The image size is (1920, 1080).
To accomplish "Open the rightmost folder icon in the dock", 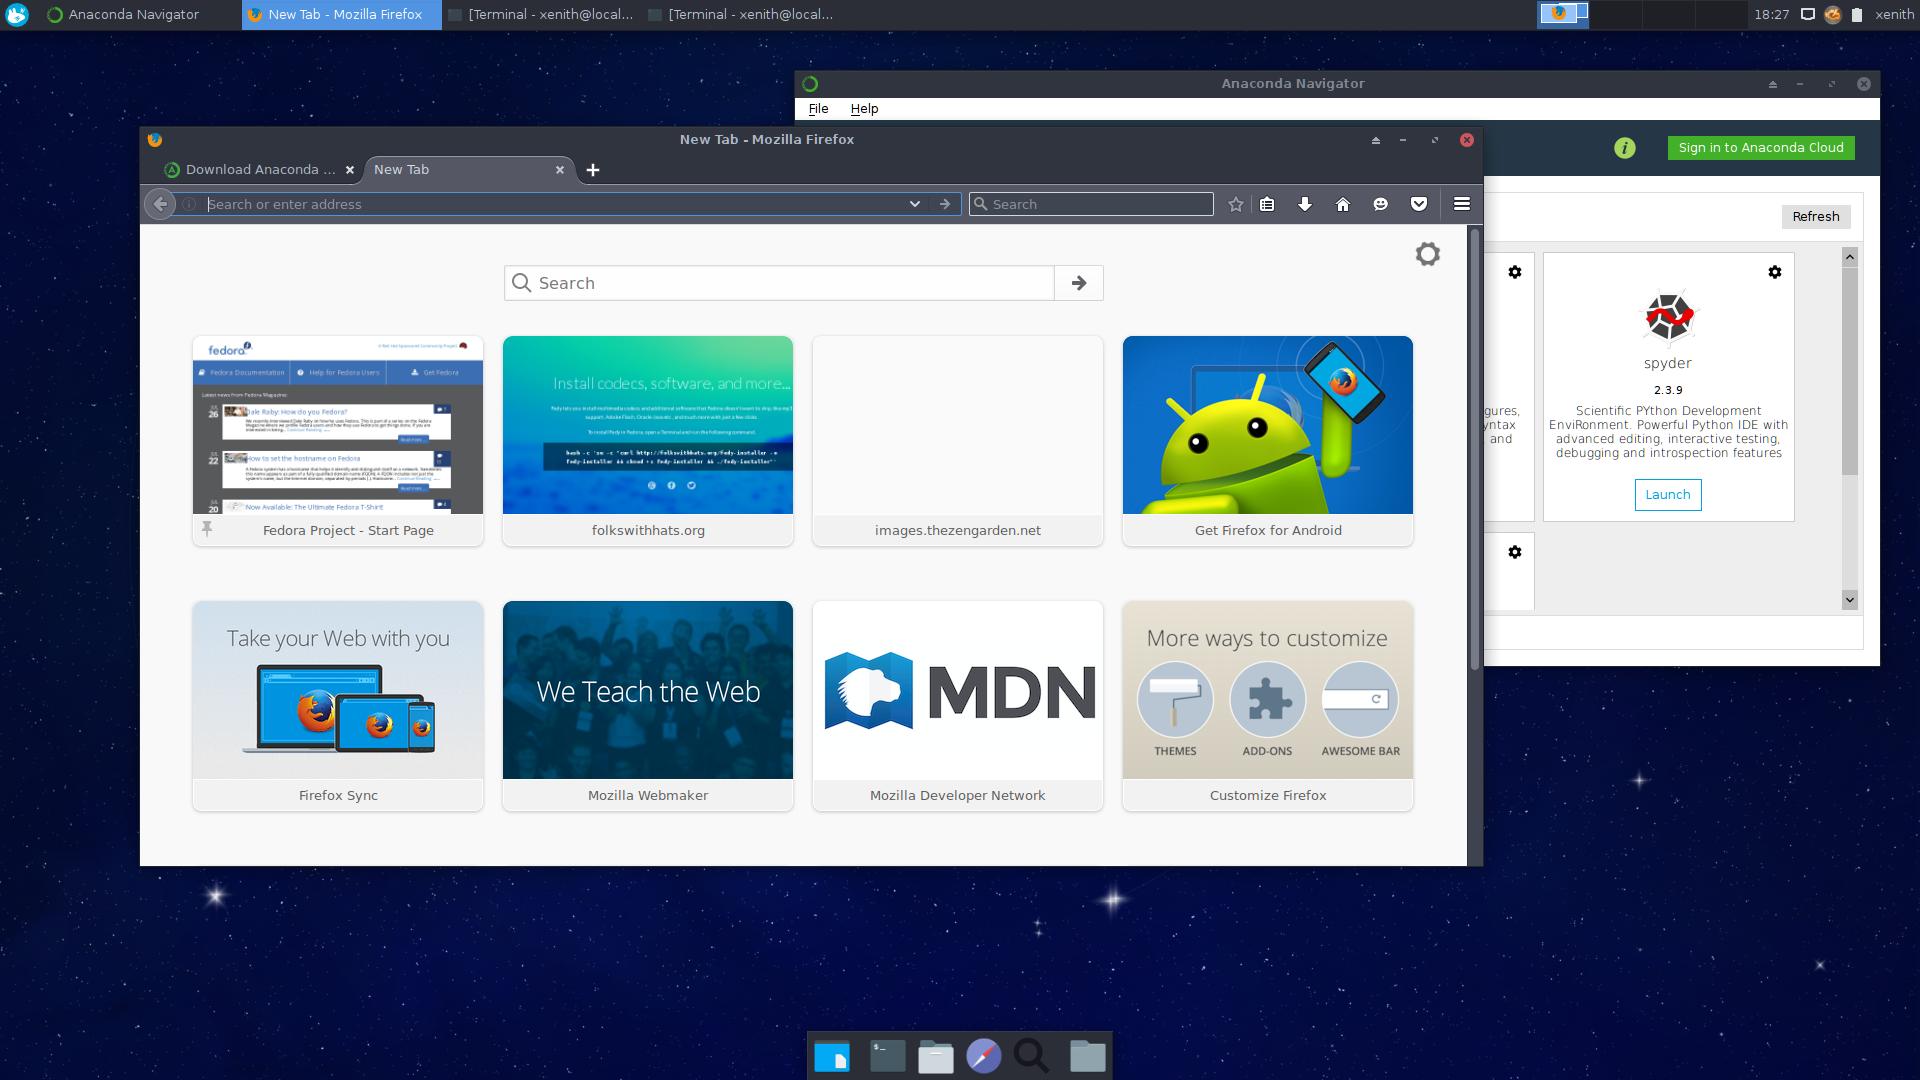I will (1087, 1056).
